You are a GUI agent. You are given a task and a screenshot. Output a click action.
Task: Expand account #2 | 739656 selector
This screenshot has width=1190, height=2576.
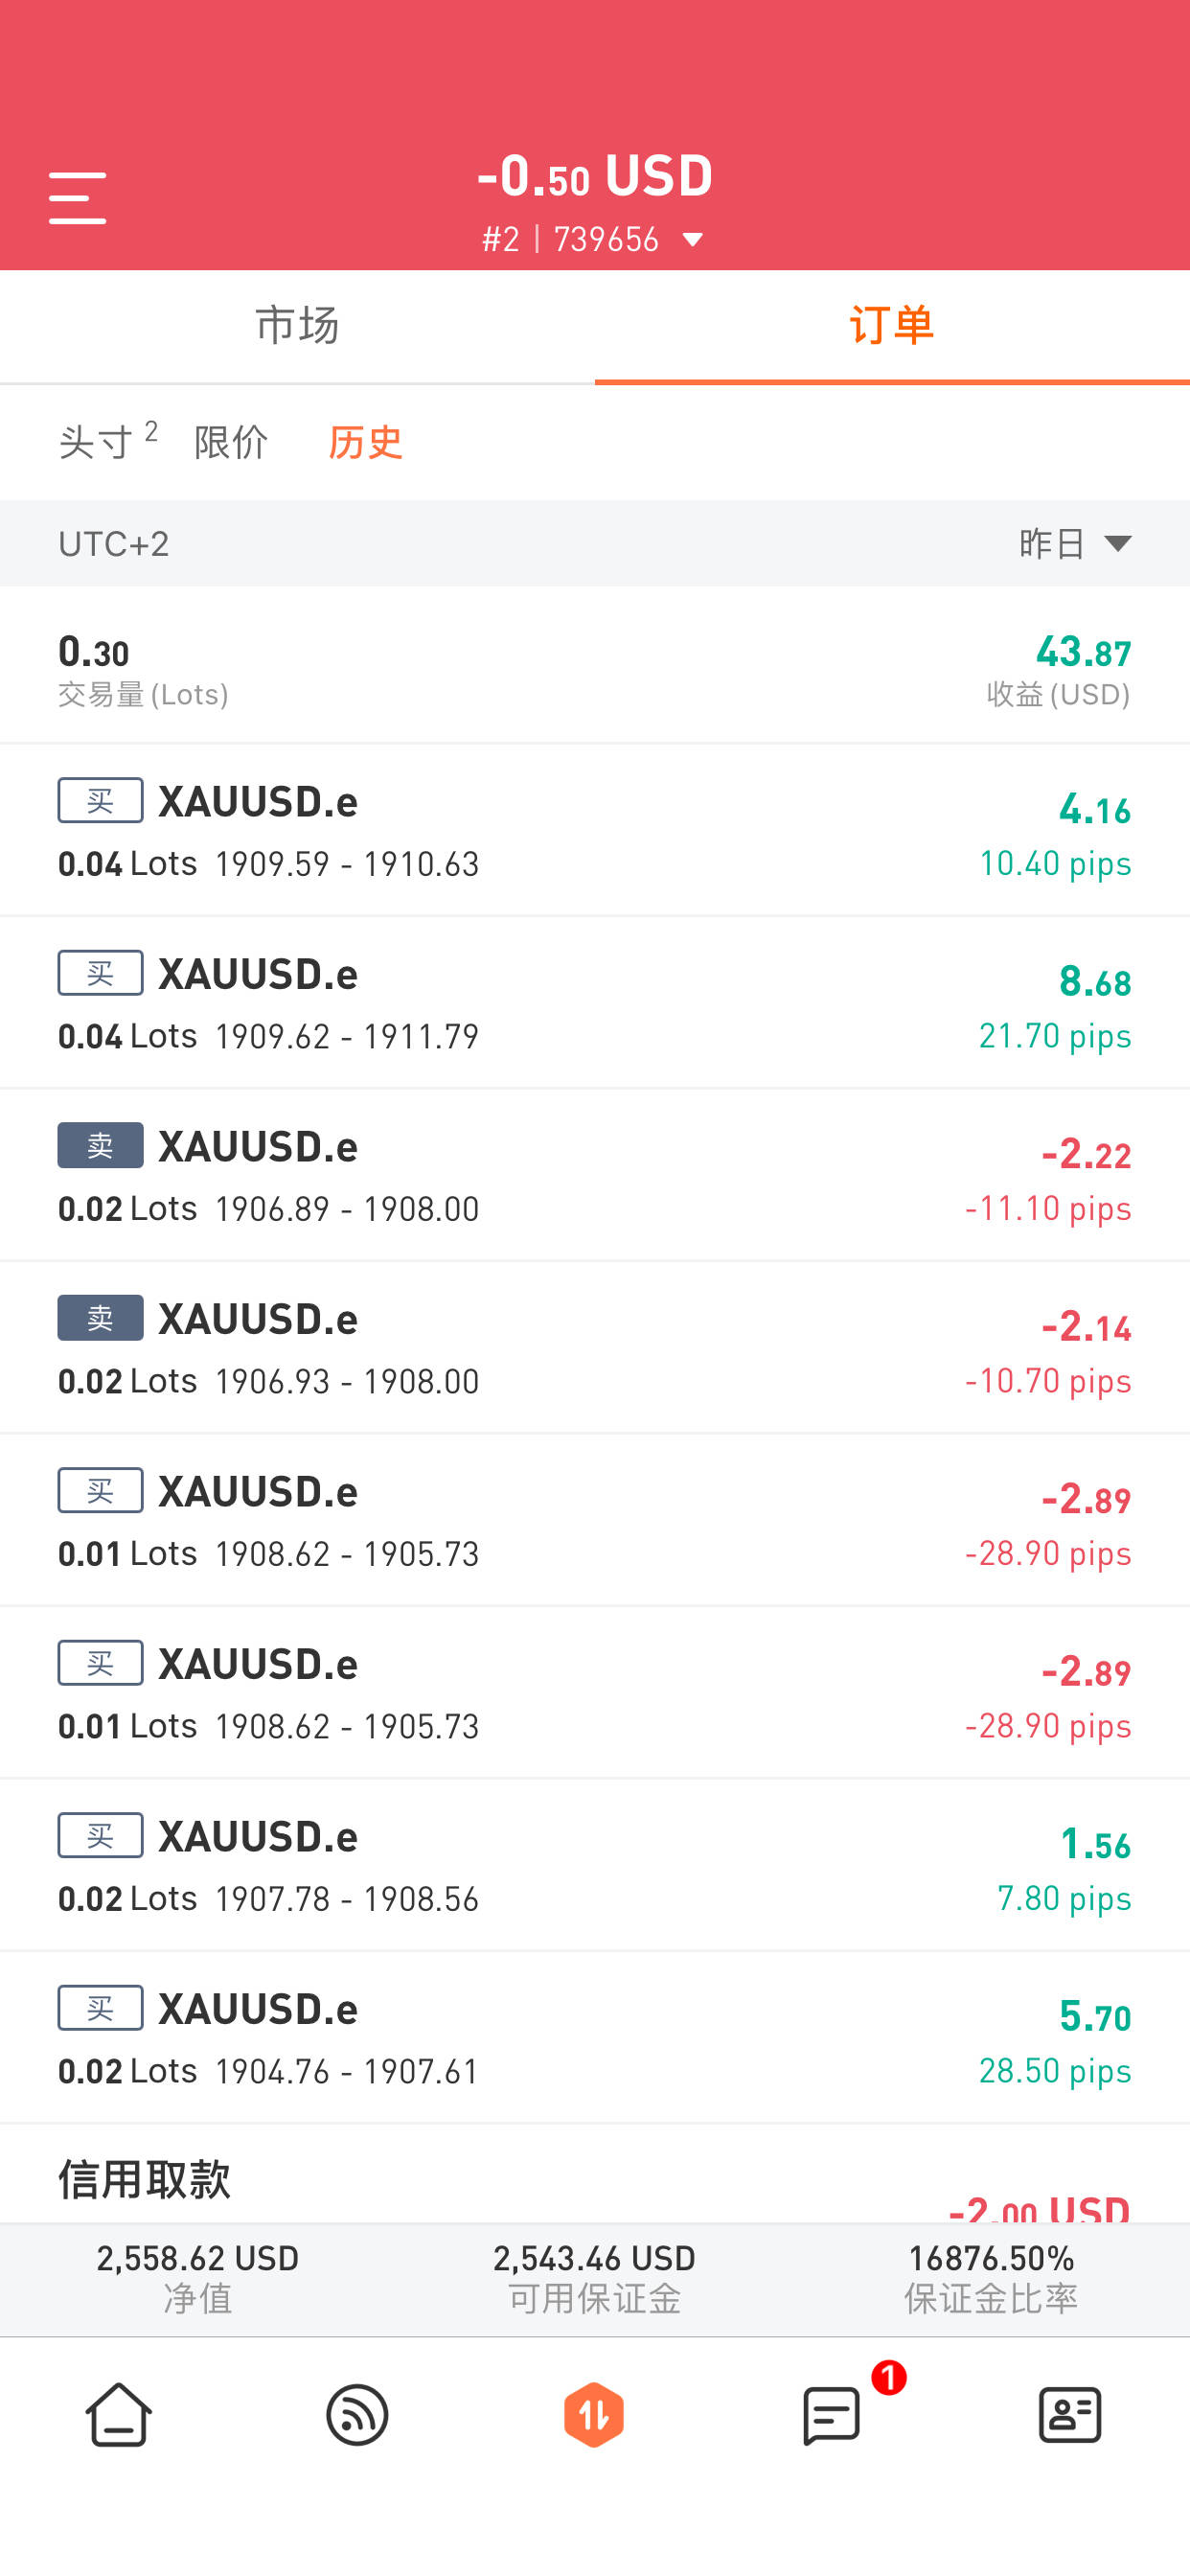point(594,240)
